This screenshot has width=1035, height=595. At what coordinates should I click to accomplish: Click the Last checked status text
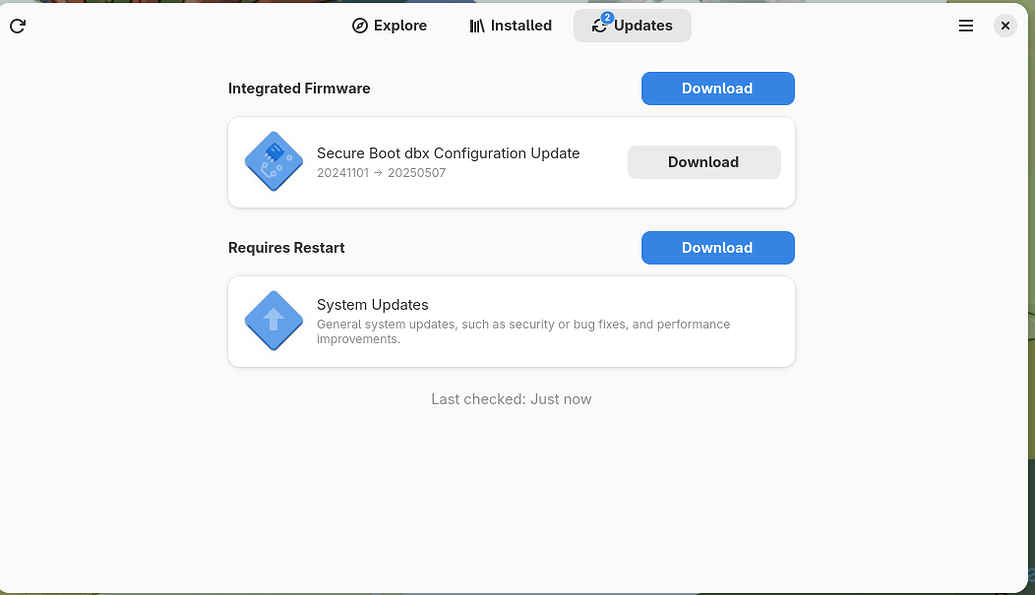[x=511, y=398]
